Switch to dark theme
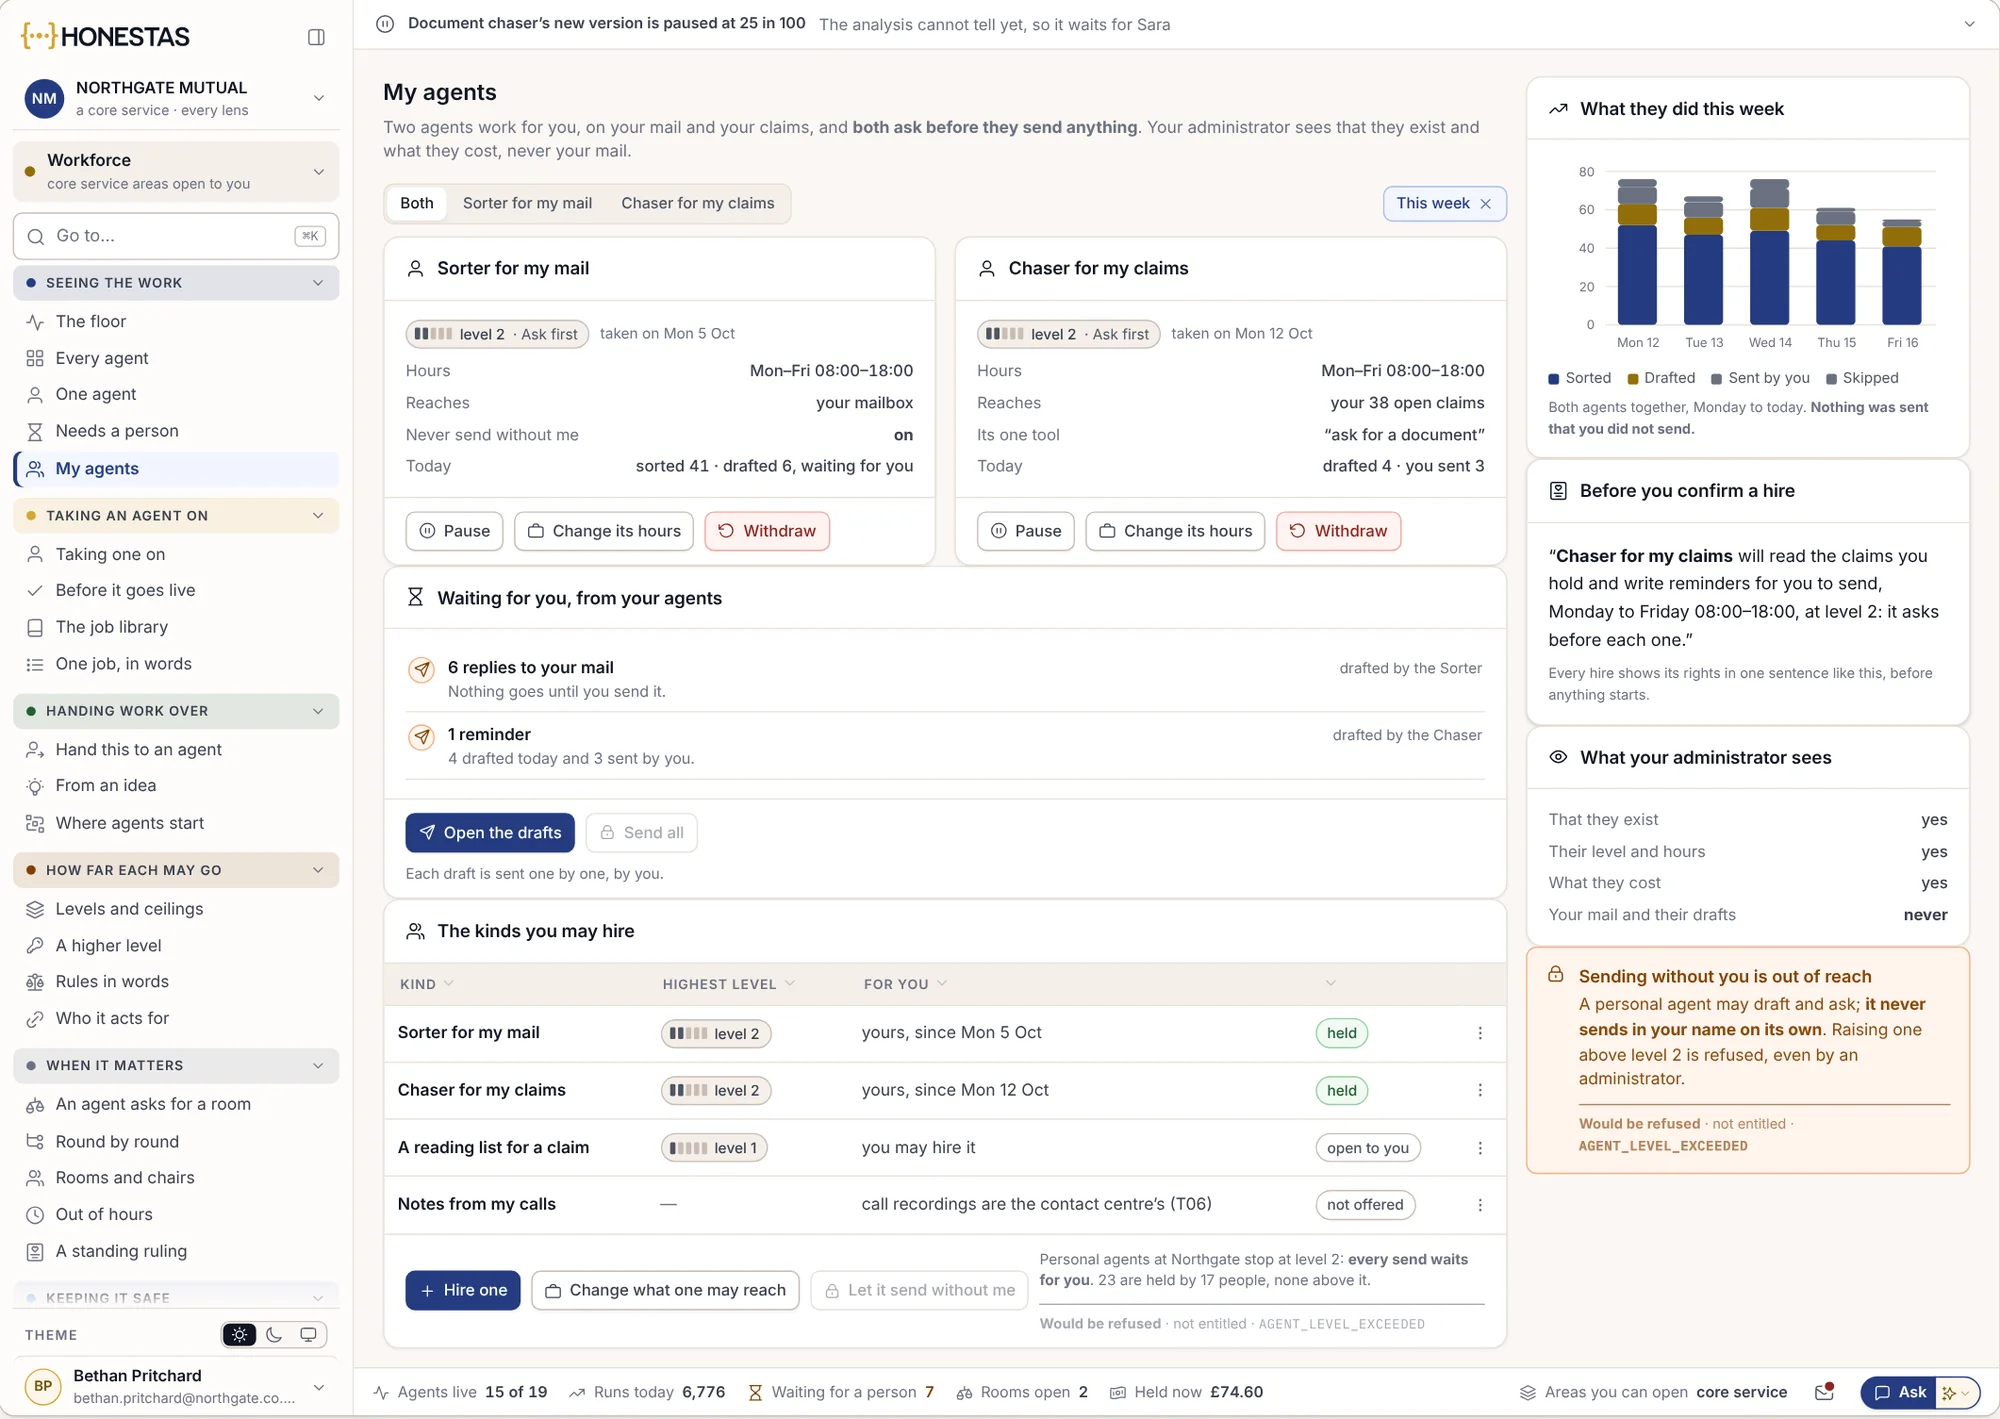Viewport: 2000px width, 1419px height. [274, 1335]
